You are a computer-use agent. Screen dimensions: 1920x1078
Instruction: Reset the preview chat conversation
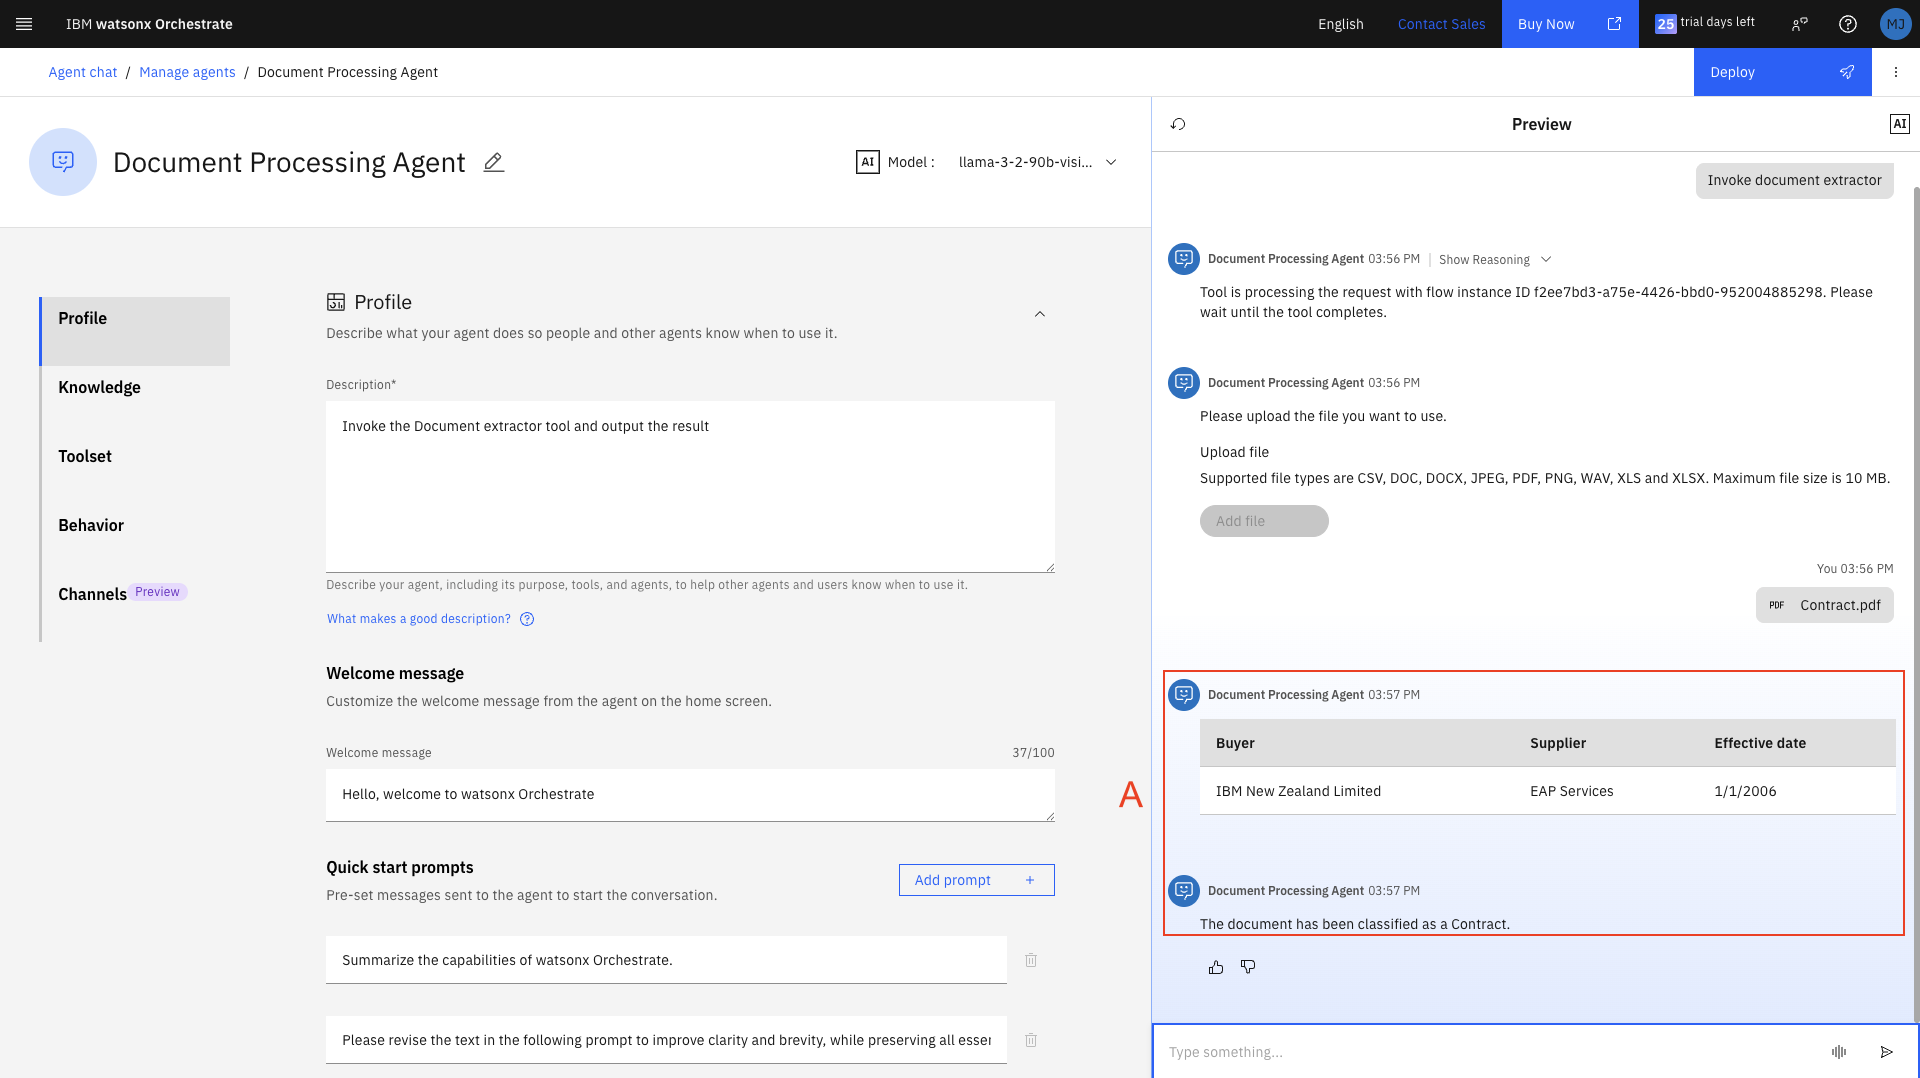1178,124
